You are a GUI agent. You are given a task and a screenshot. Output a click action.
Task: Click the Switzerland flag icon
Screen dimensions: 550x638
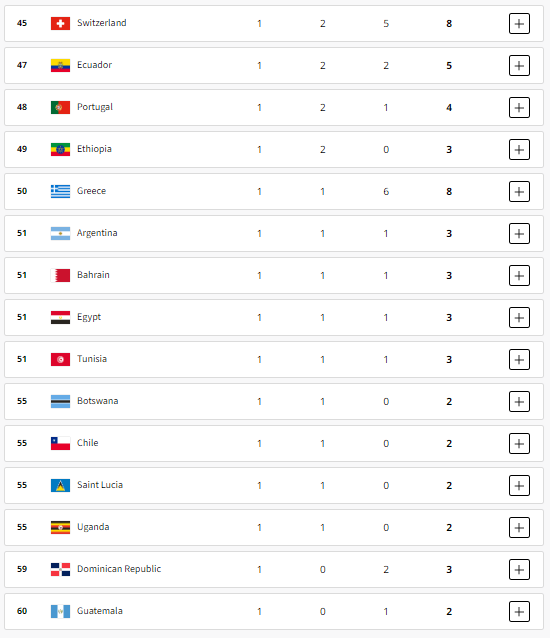pyautogui.click(x=60, y=23)
